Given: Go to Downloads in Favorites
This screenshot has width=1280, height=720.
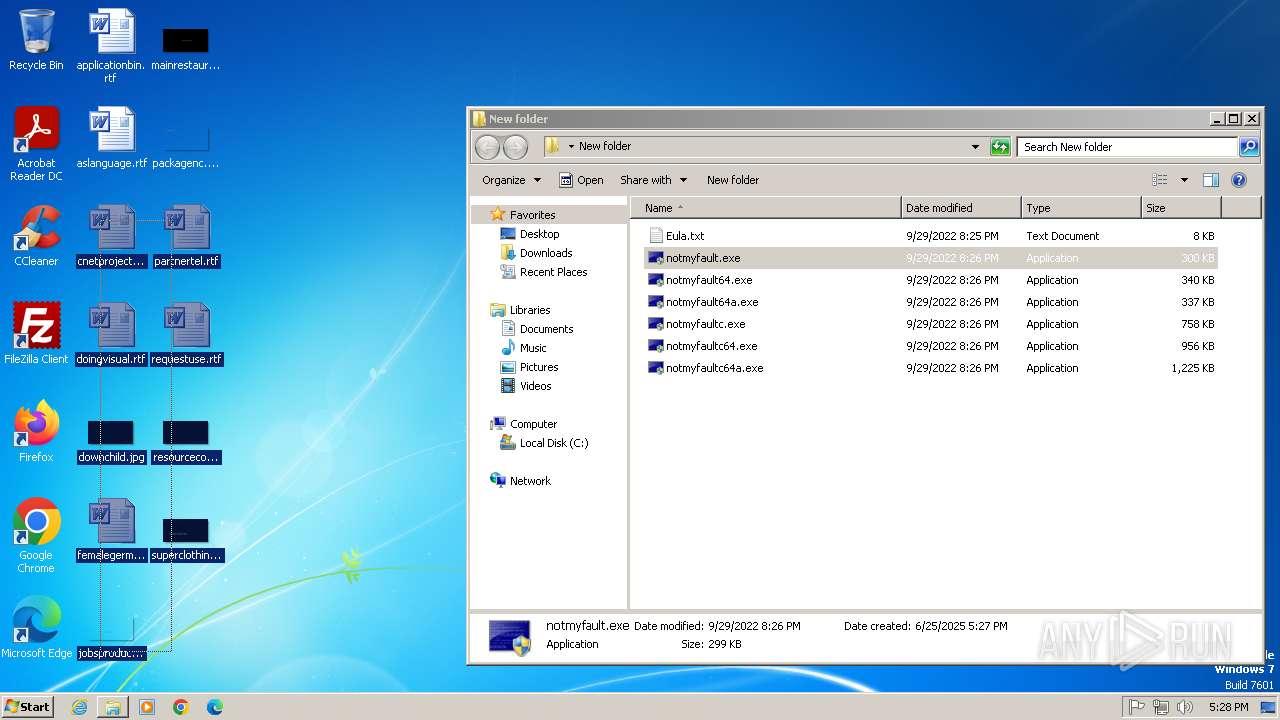Looking at the screenshot, I should coord(545,253).
